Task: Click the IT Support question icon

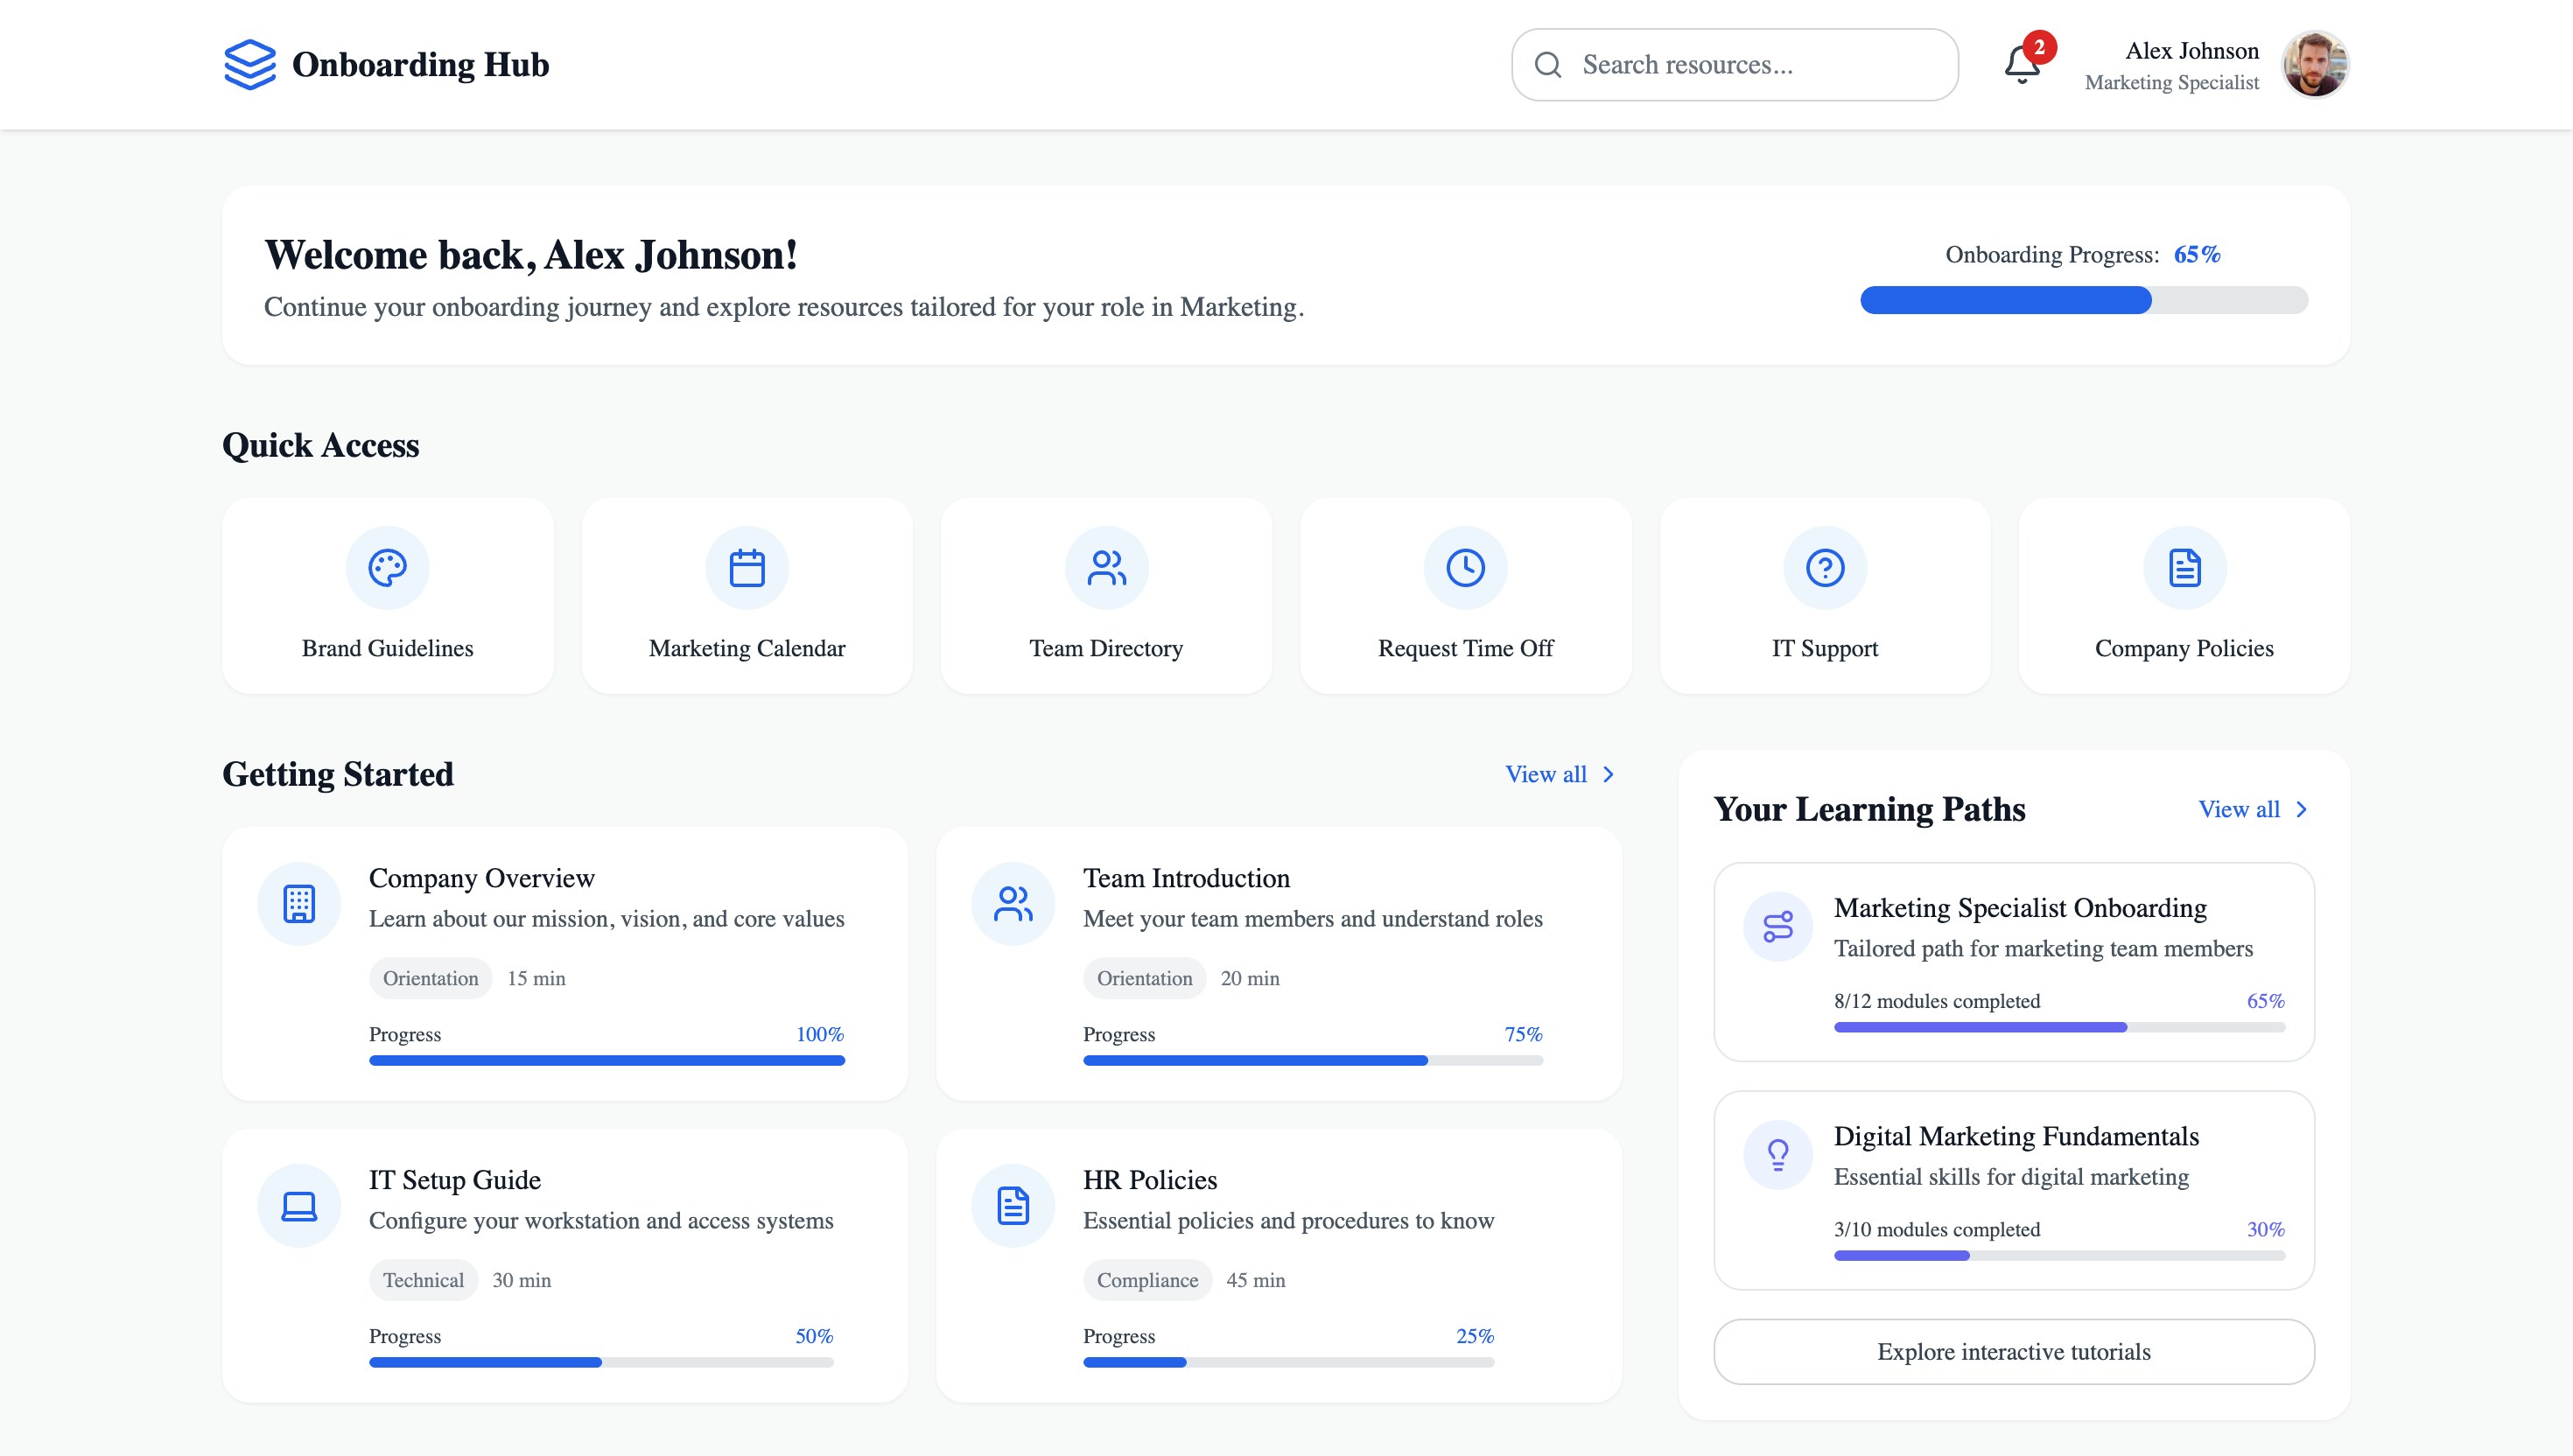Action: [1824, 568]
